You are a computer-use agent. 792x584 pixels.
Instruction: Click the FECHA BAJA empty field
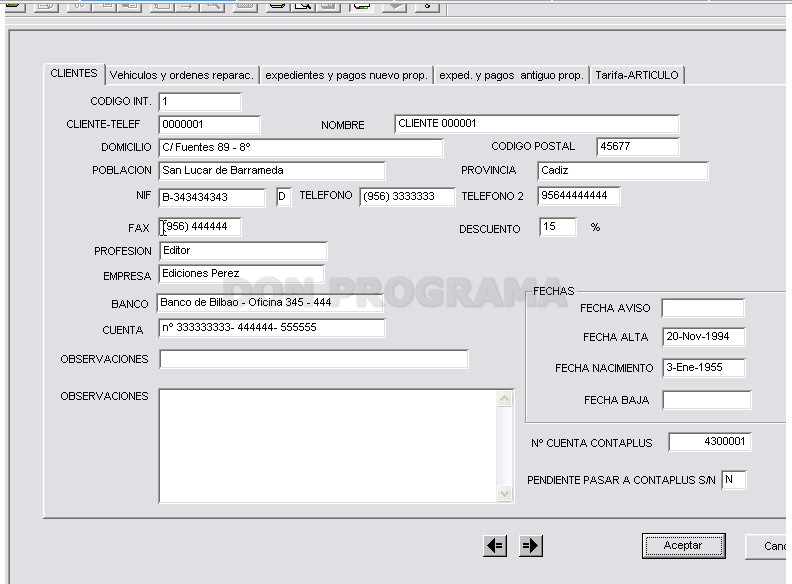[706, 400]
